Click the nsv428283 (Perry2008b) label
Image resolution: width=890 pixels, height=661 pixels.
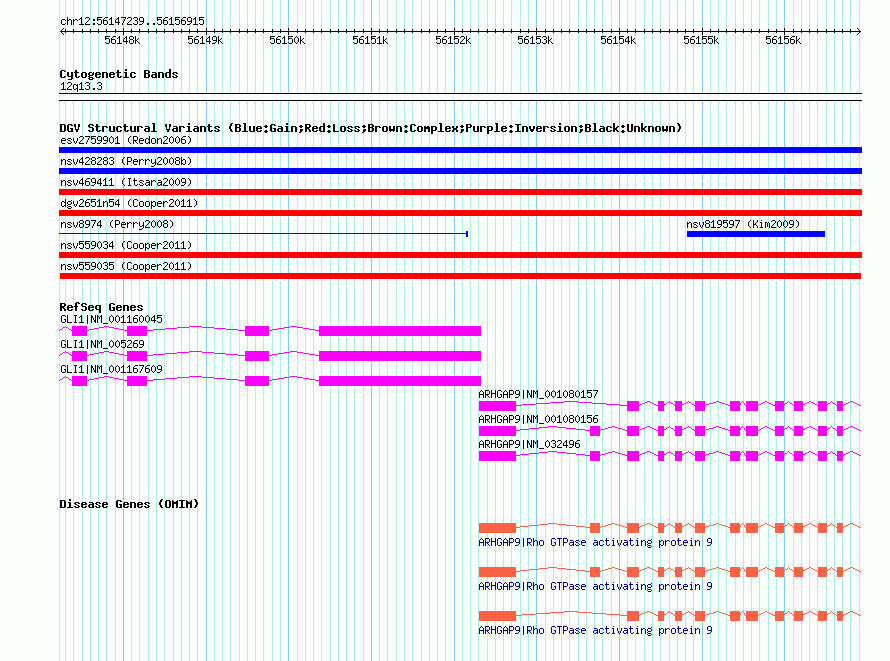[x=126, y=161]
